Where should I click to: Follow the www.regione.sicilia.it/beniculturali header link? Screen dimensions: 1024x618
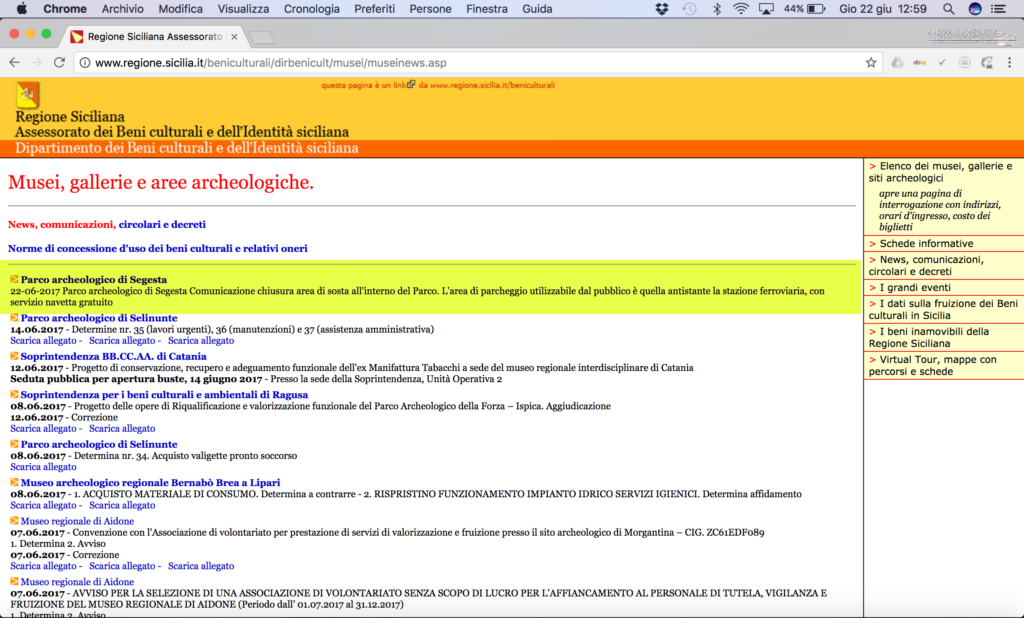(492, 85)
